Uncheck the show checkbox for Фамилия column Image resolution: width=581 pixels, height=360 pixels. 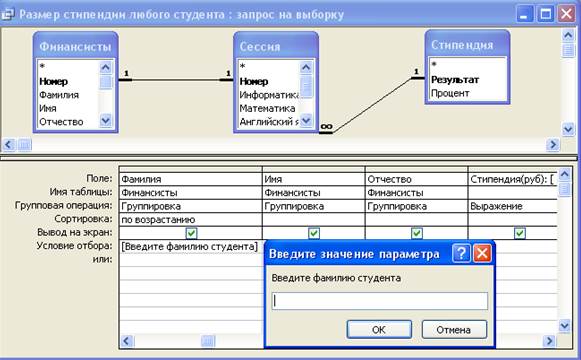(x=191, y=233)
